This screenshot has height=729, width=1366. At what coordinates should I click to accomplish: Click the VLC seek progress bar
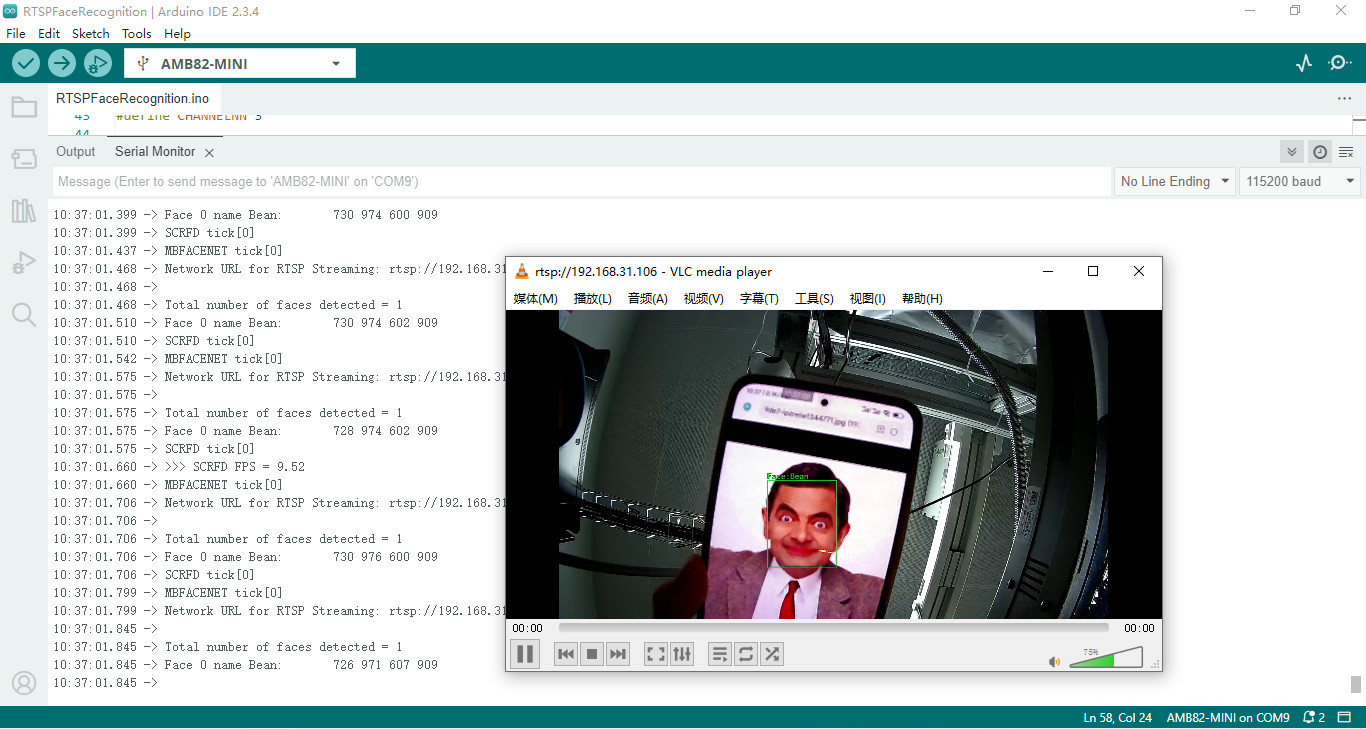833,628
